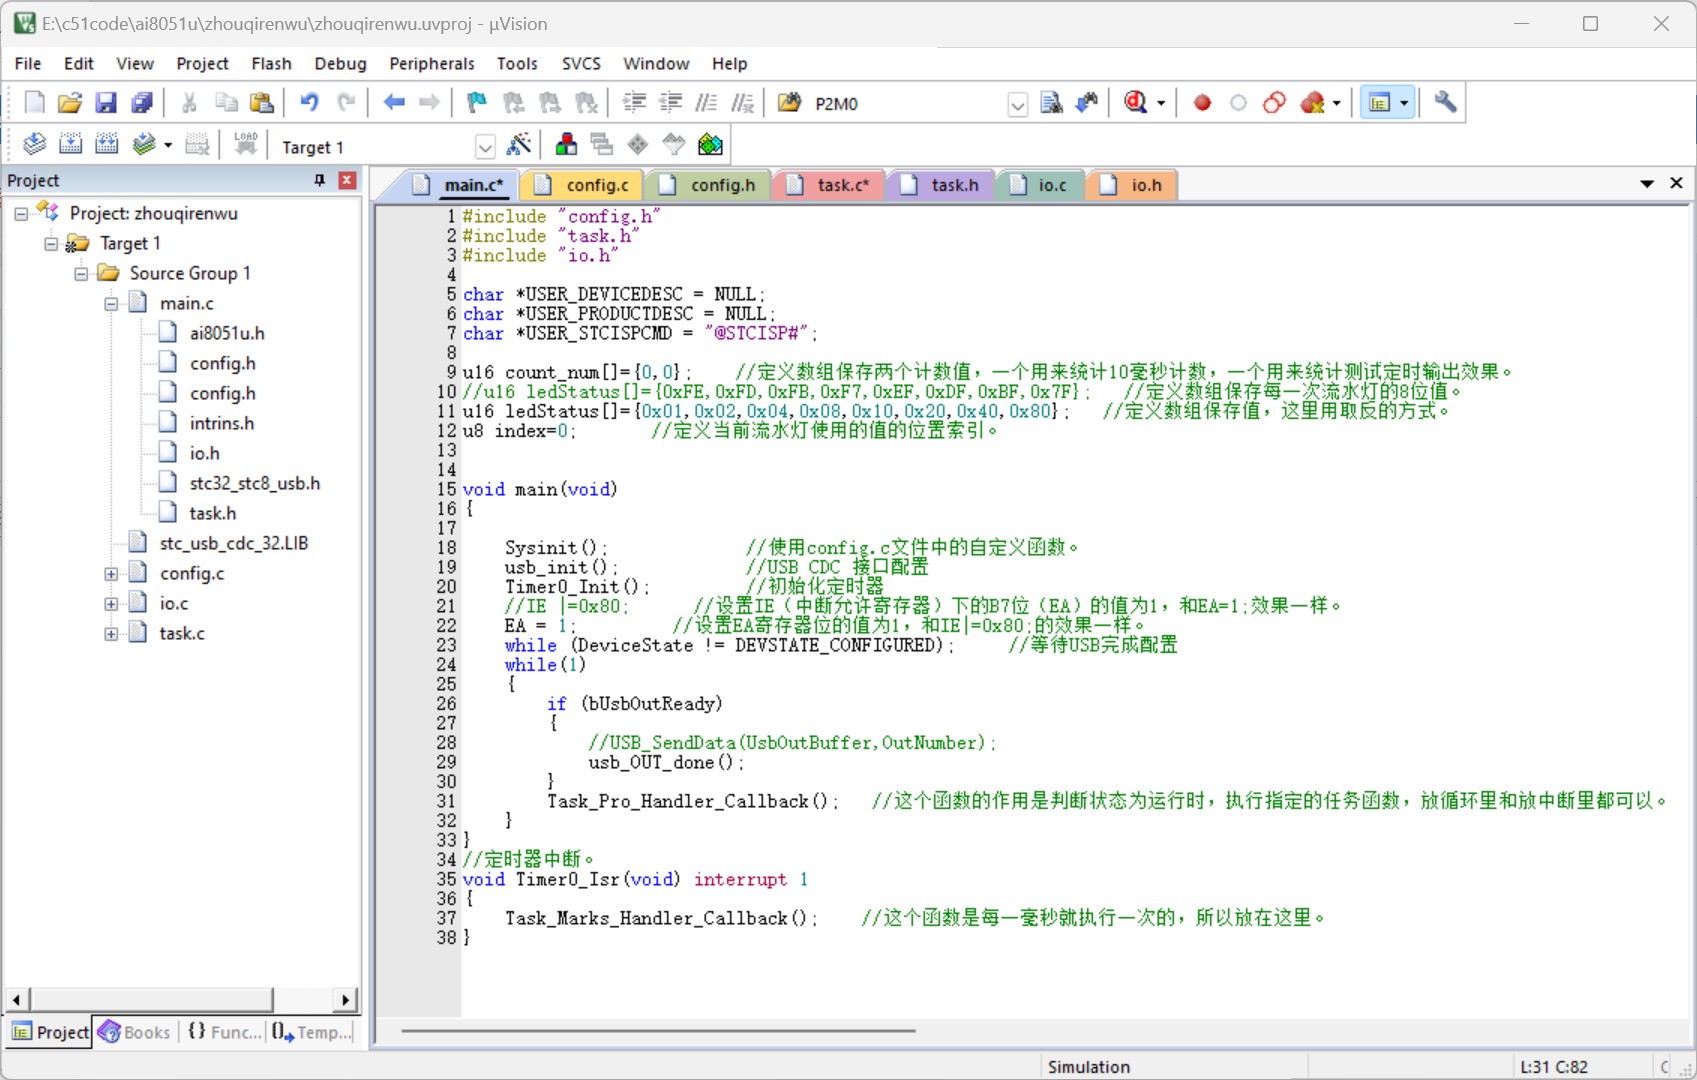
Task: Undo the last edit
Action: tap(309, 103)
